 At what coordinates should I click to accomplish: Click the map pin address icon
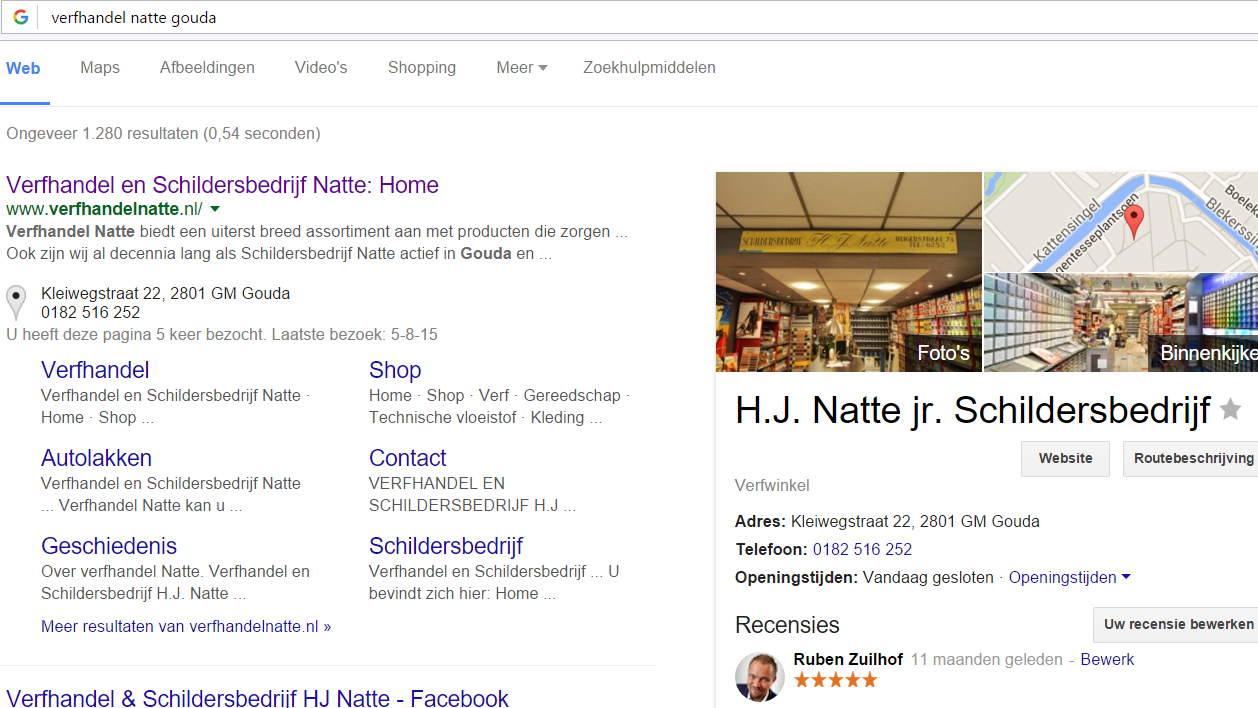16,302
